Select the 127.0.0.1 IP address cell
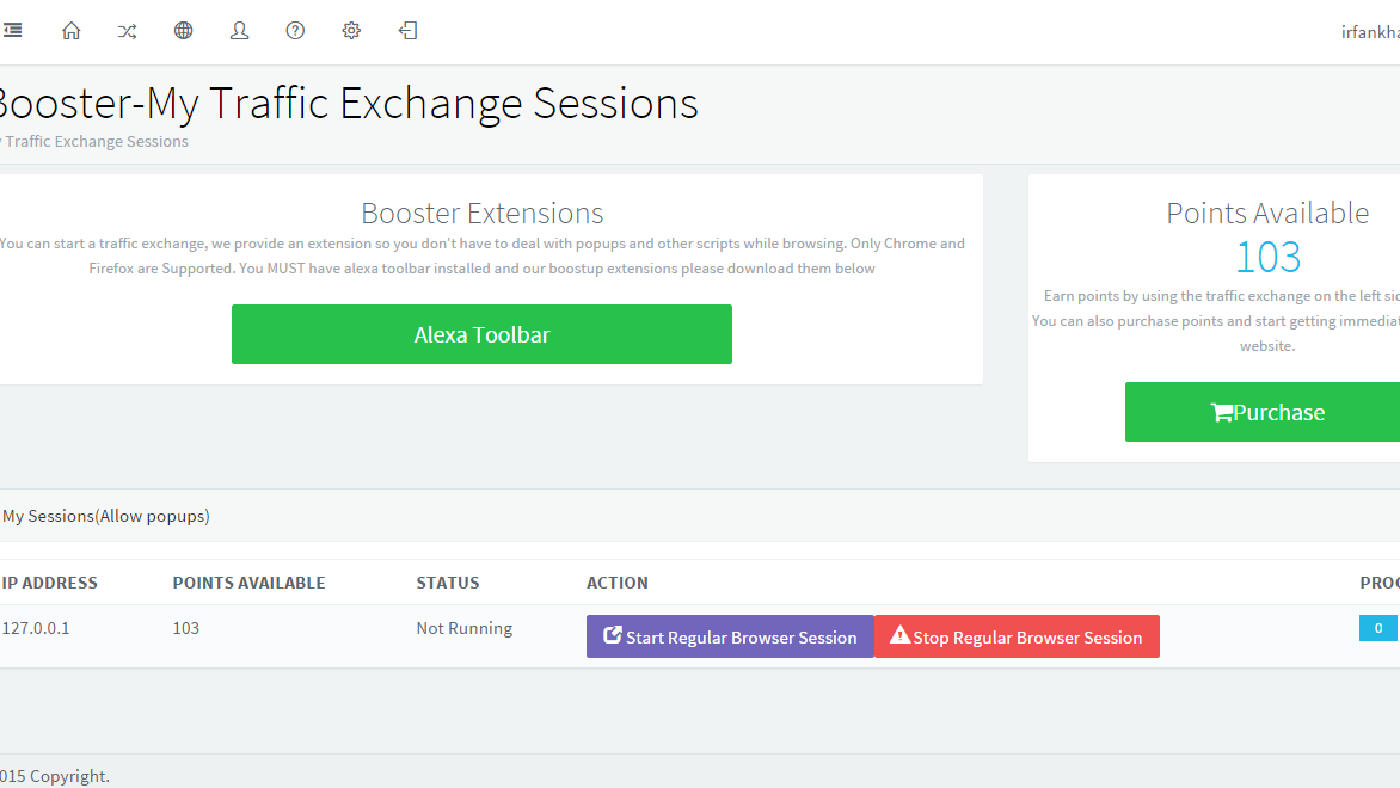Screen dimensions: 1400x788 tap(37, 628)
